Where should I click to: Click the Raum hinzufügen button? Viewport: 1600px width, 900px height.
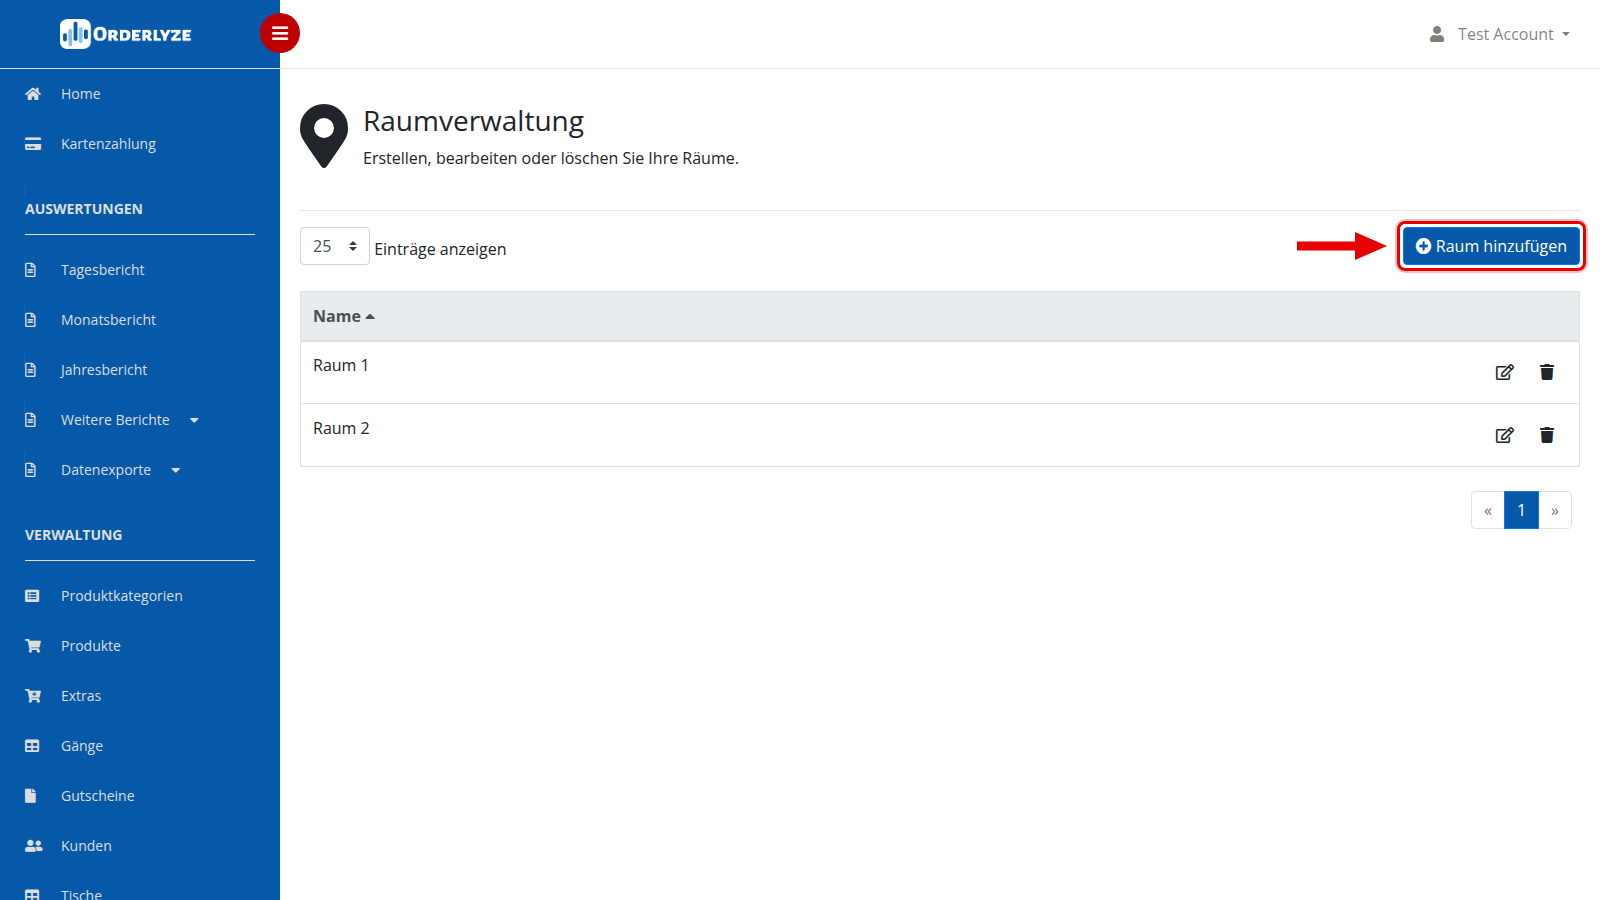(x=1491, y=246)
